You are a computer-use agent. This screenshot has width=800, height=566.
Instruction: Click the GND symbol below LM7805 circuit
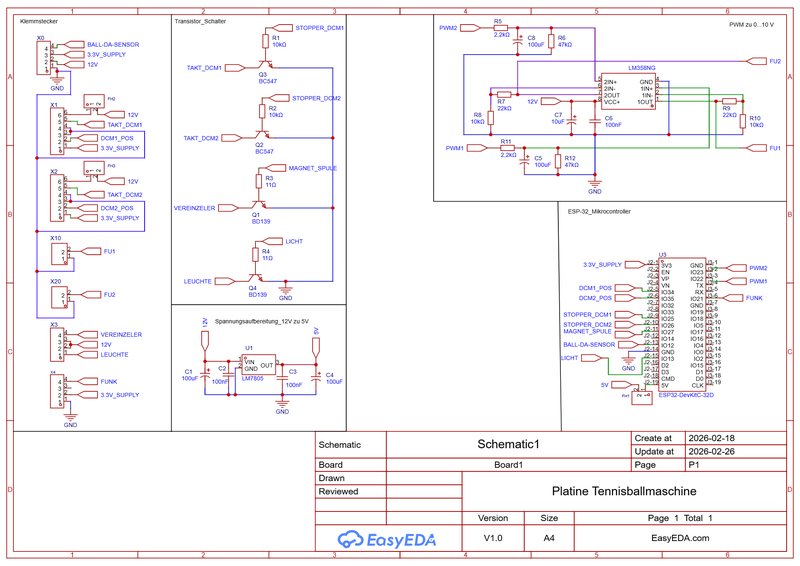[x=282, y=405]
